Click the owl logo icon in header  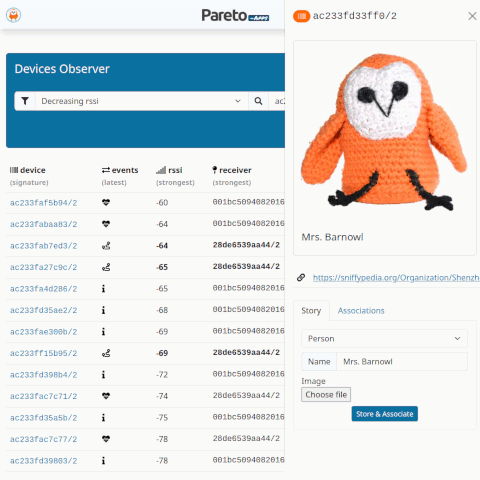tap(13, 15)
